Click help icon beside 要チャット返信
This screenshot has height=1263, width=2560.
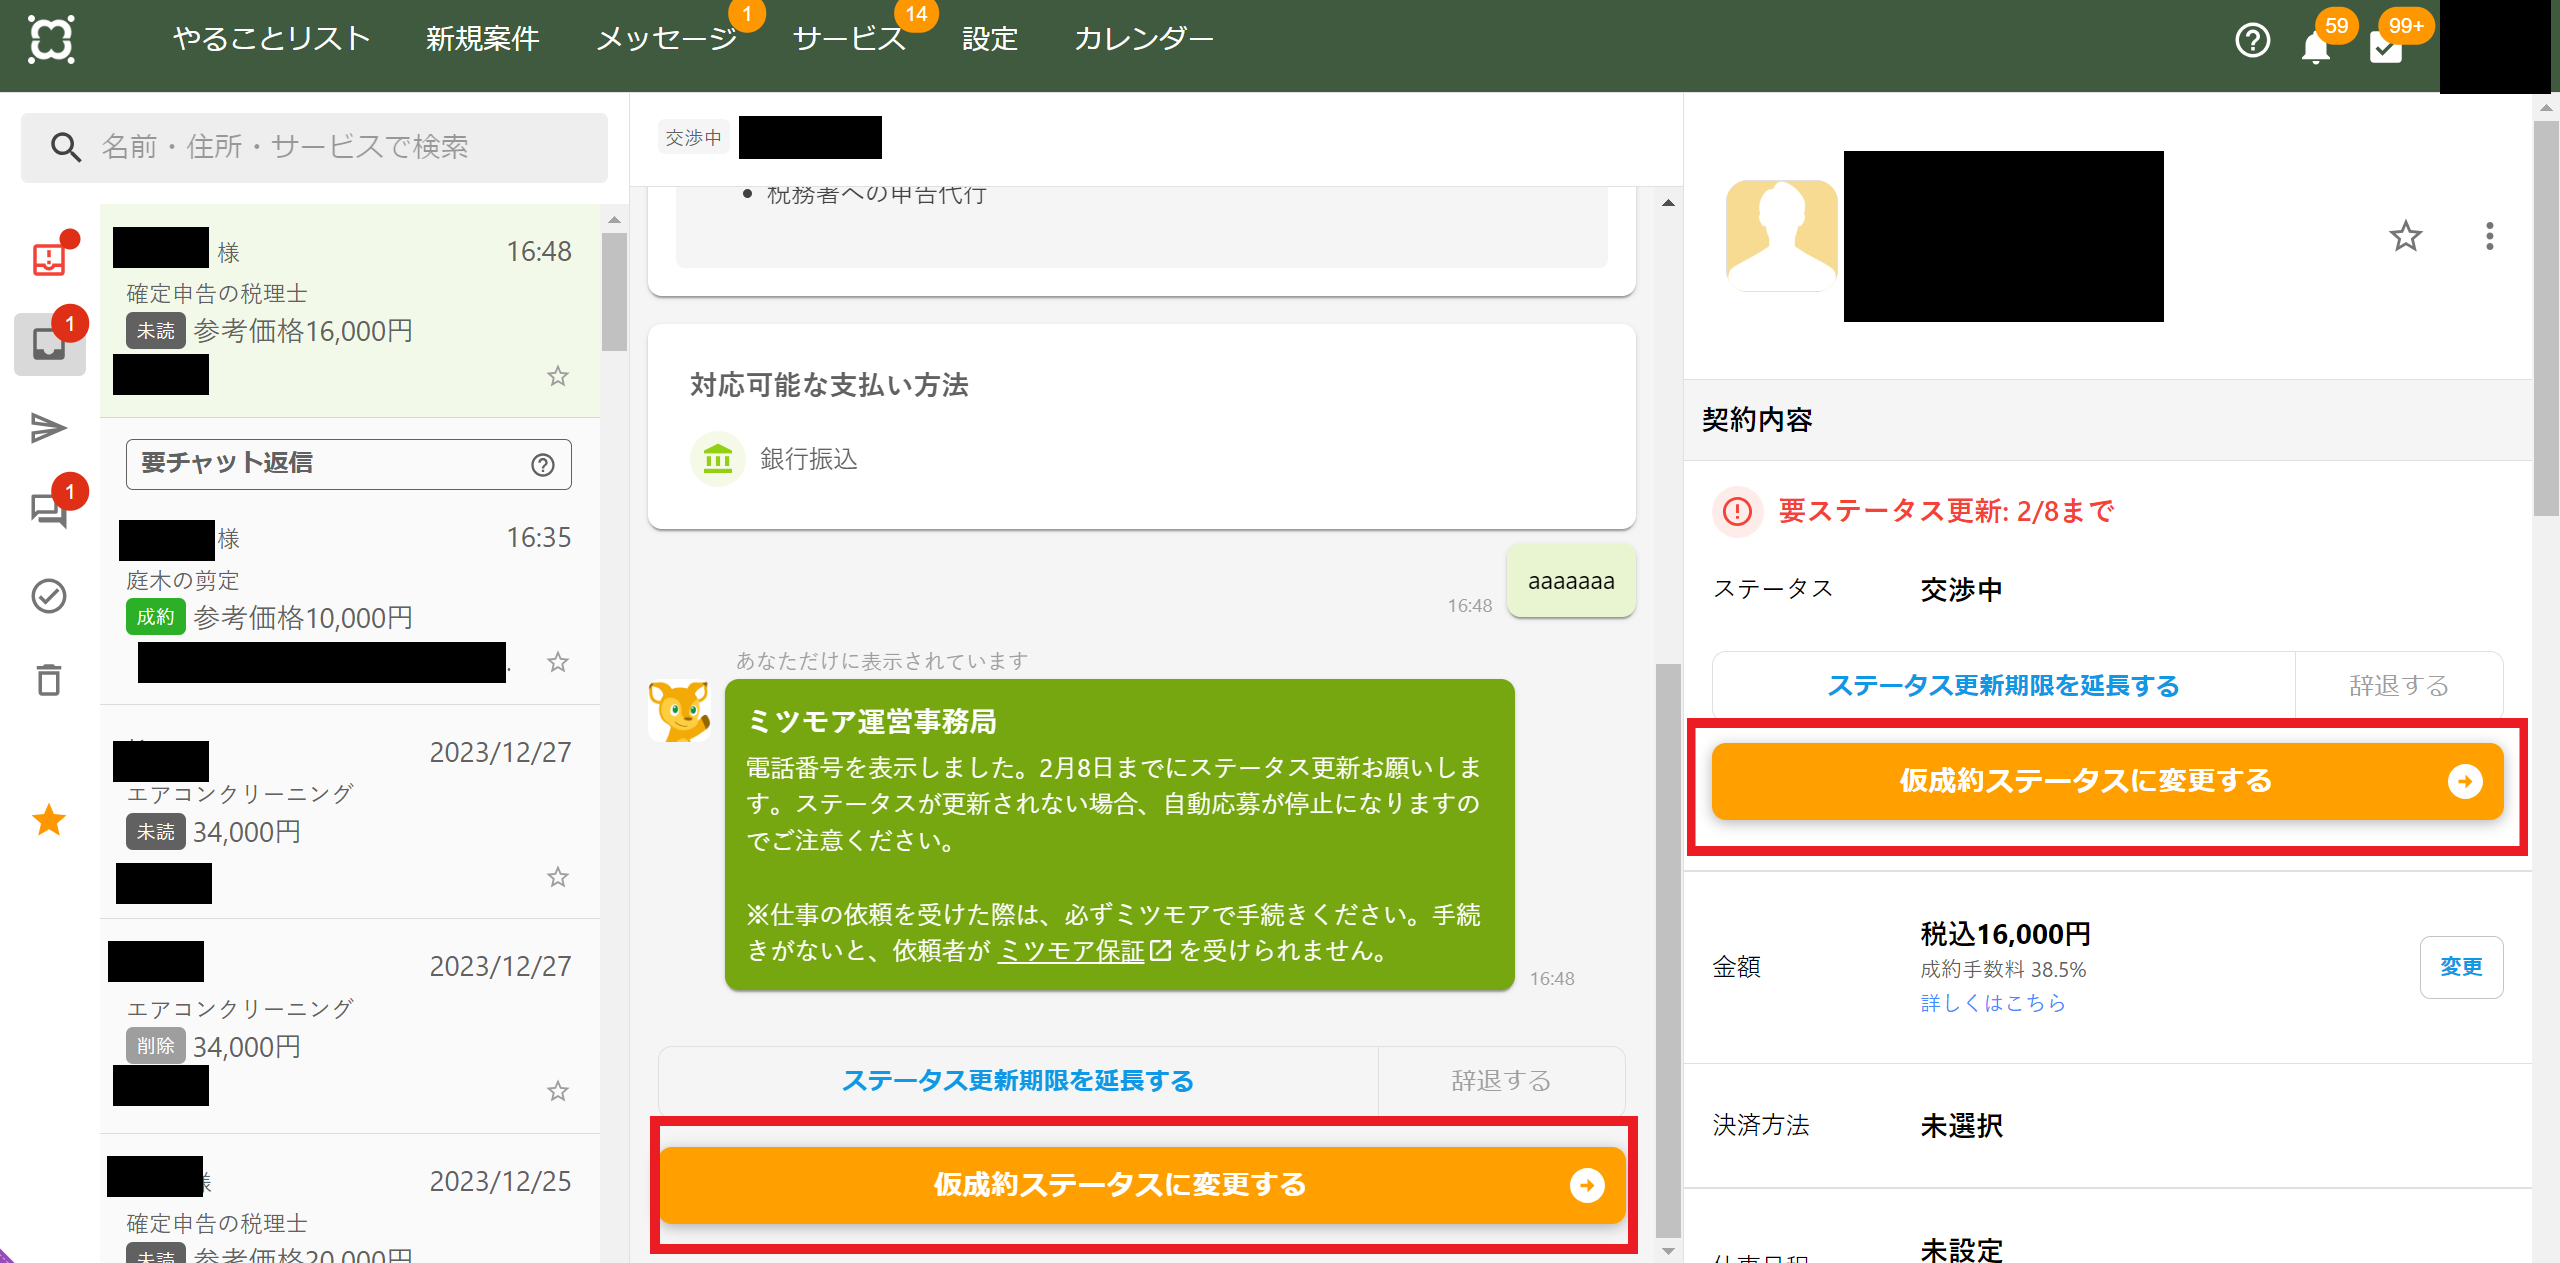[x=543, y=465]
